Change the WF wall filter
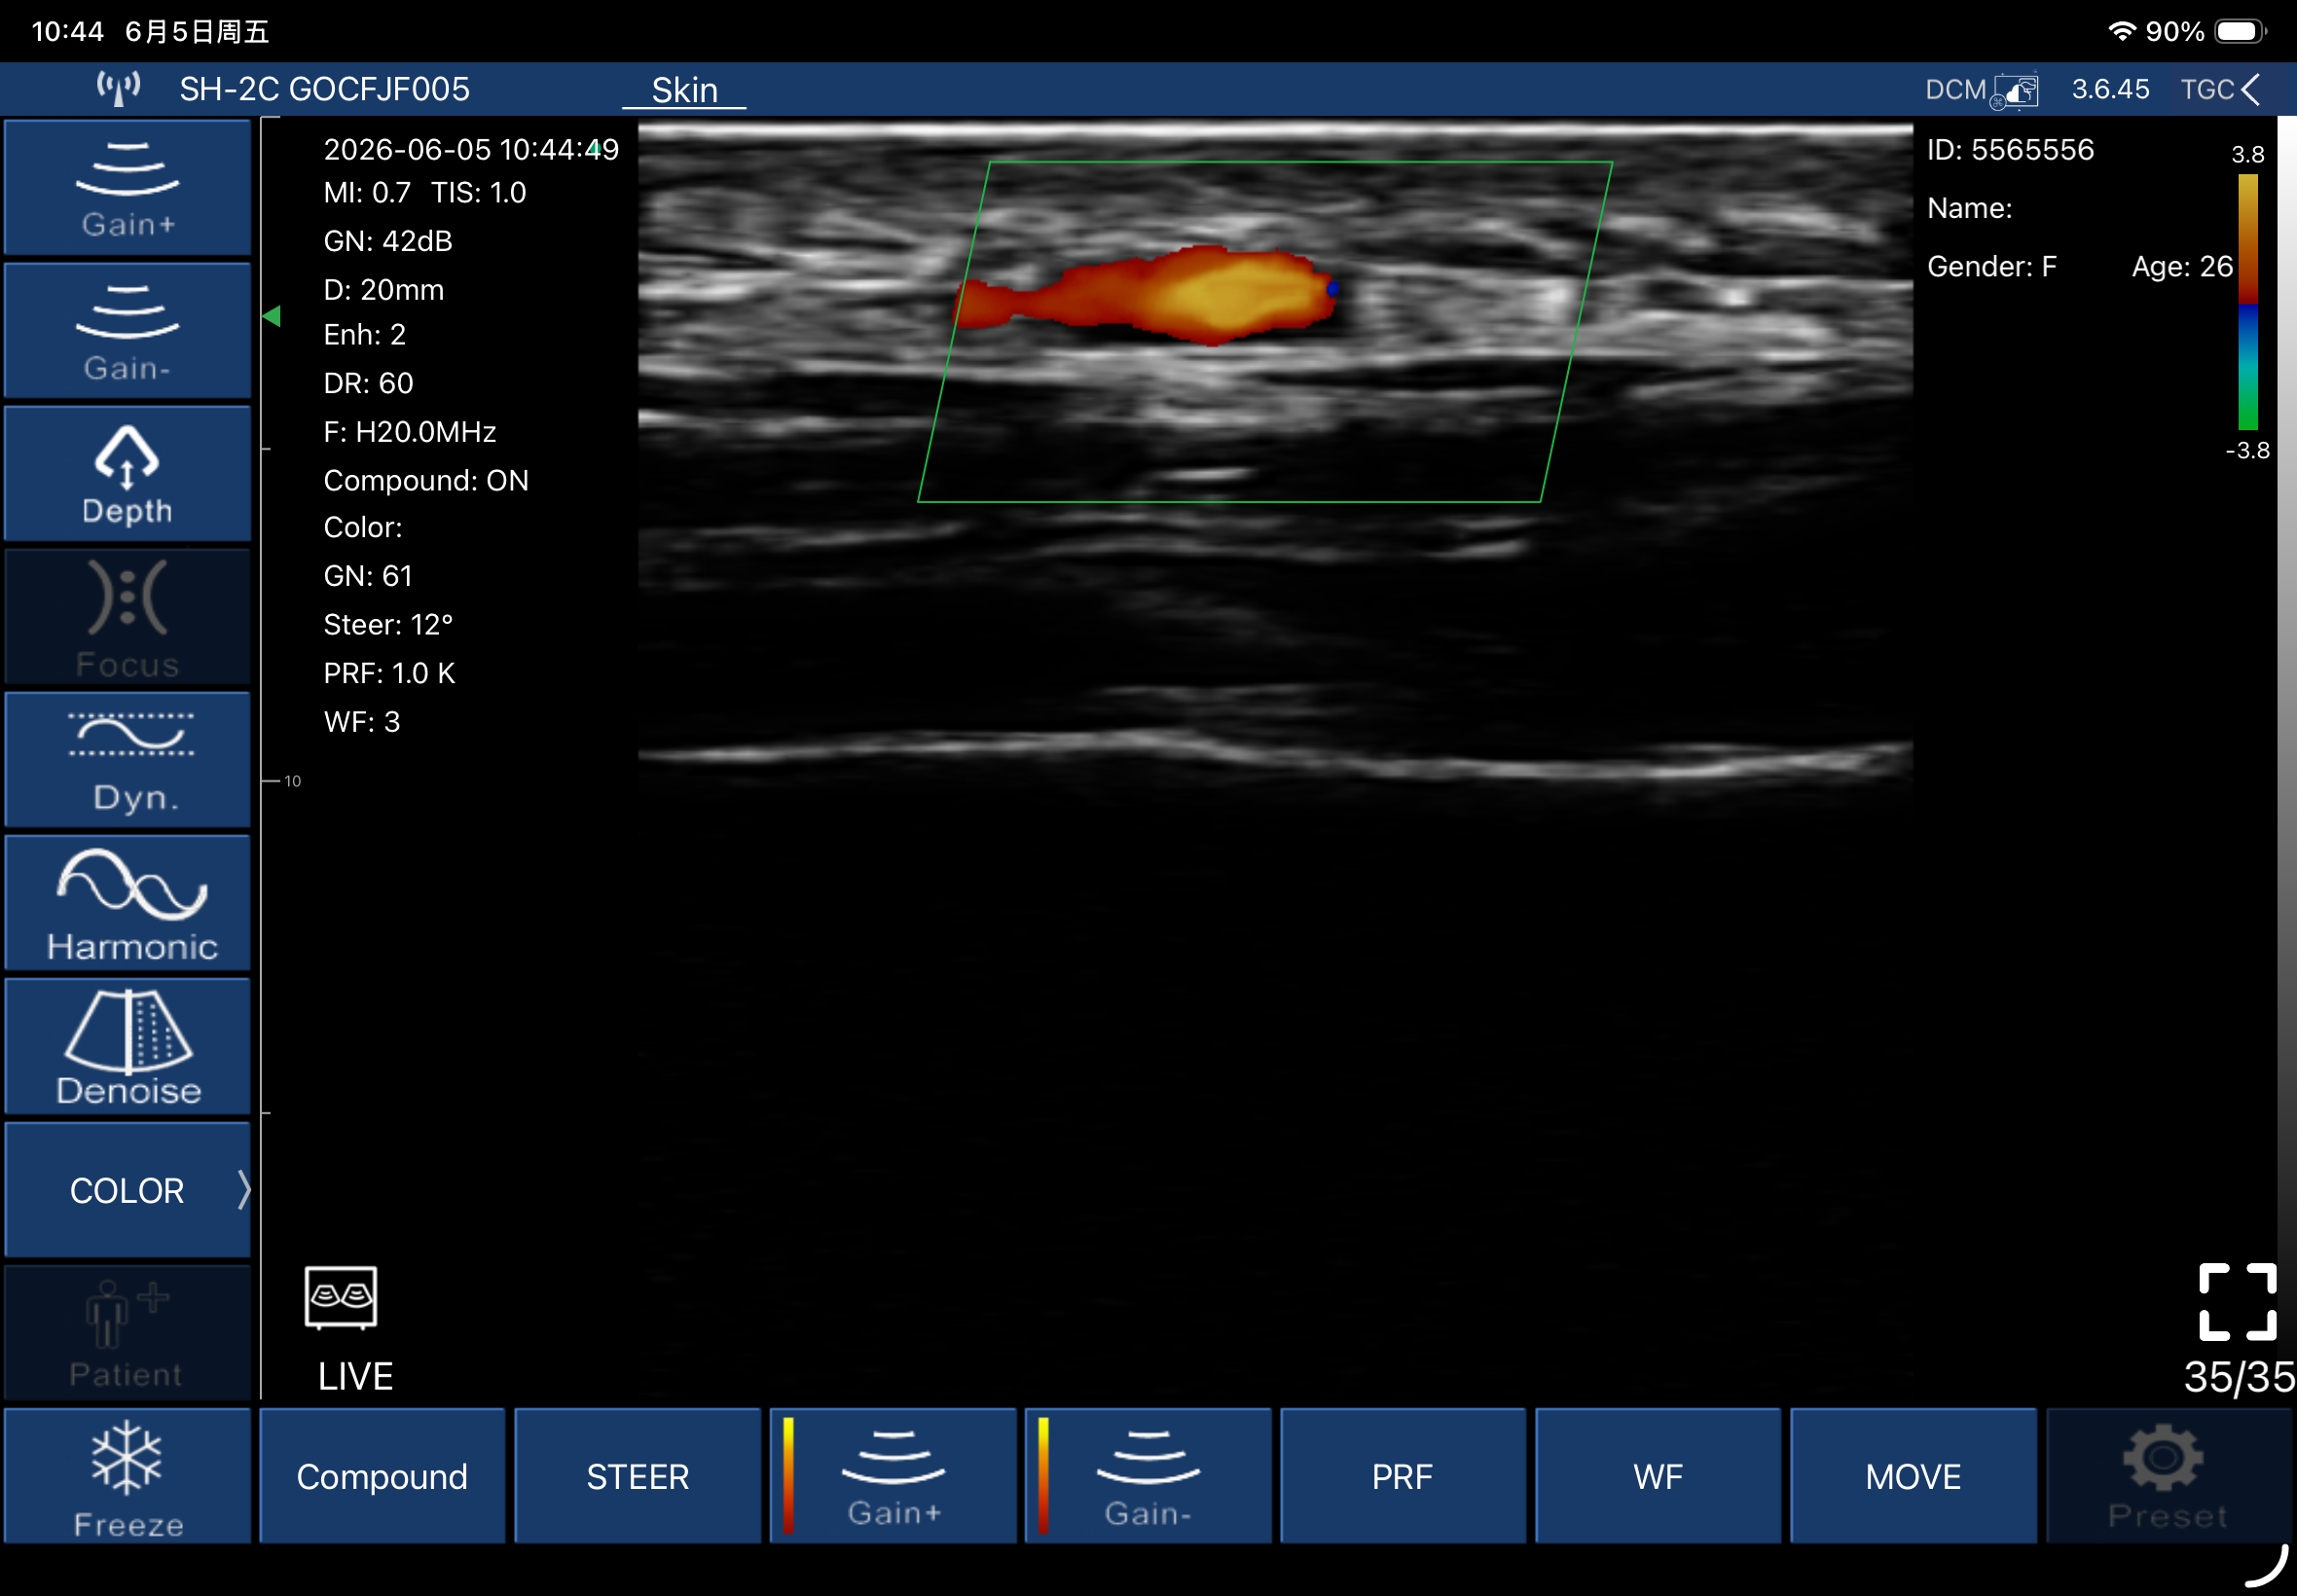Viewport: 2297px width, 1596px height. click(1658, 1476)
